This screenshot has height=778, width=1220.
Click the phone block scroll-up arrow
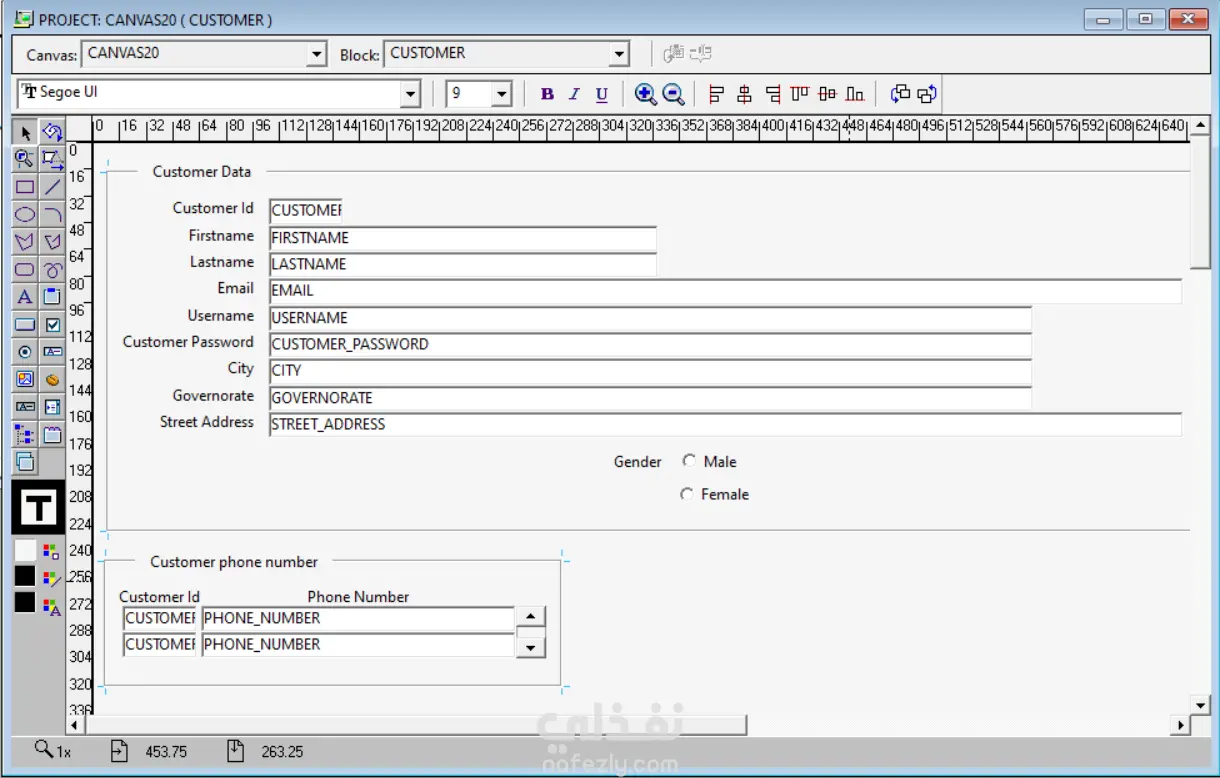[x=530, y=617]
